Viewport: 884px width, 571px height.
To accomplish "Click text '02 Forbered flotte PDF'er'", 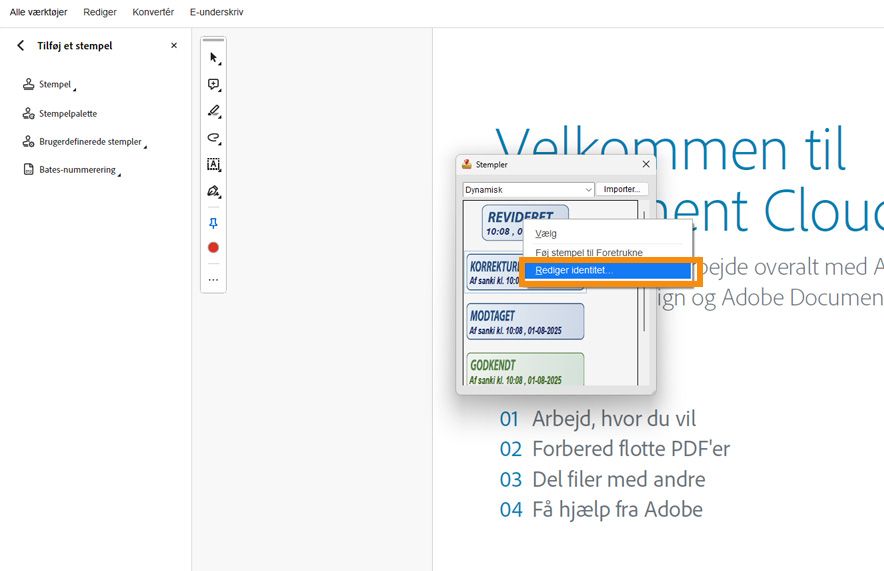I will [x=615, y=449].
